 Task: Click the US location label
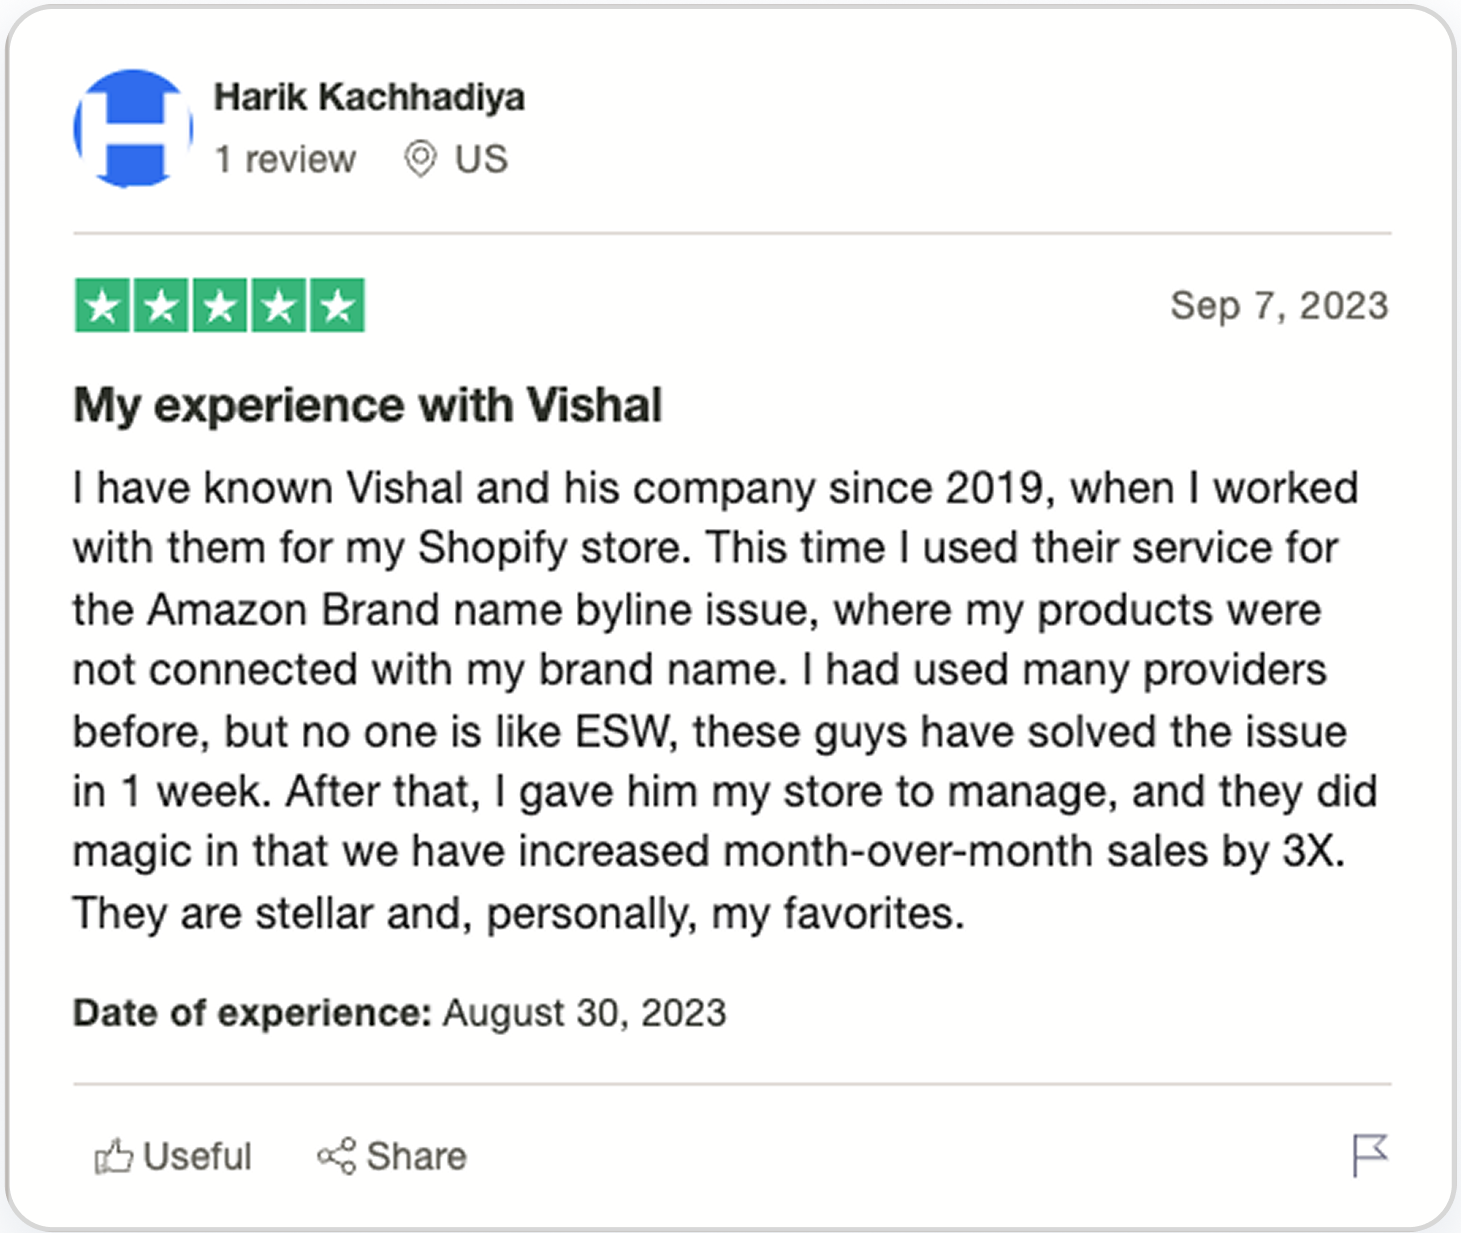482,158
